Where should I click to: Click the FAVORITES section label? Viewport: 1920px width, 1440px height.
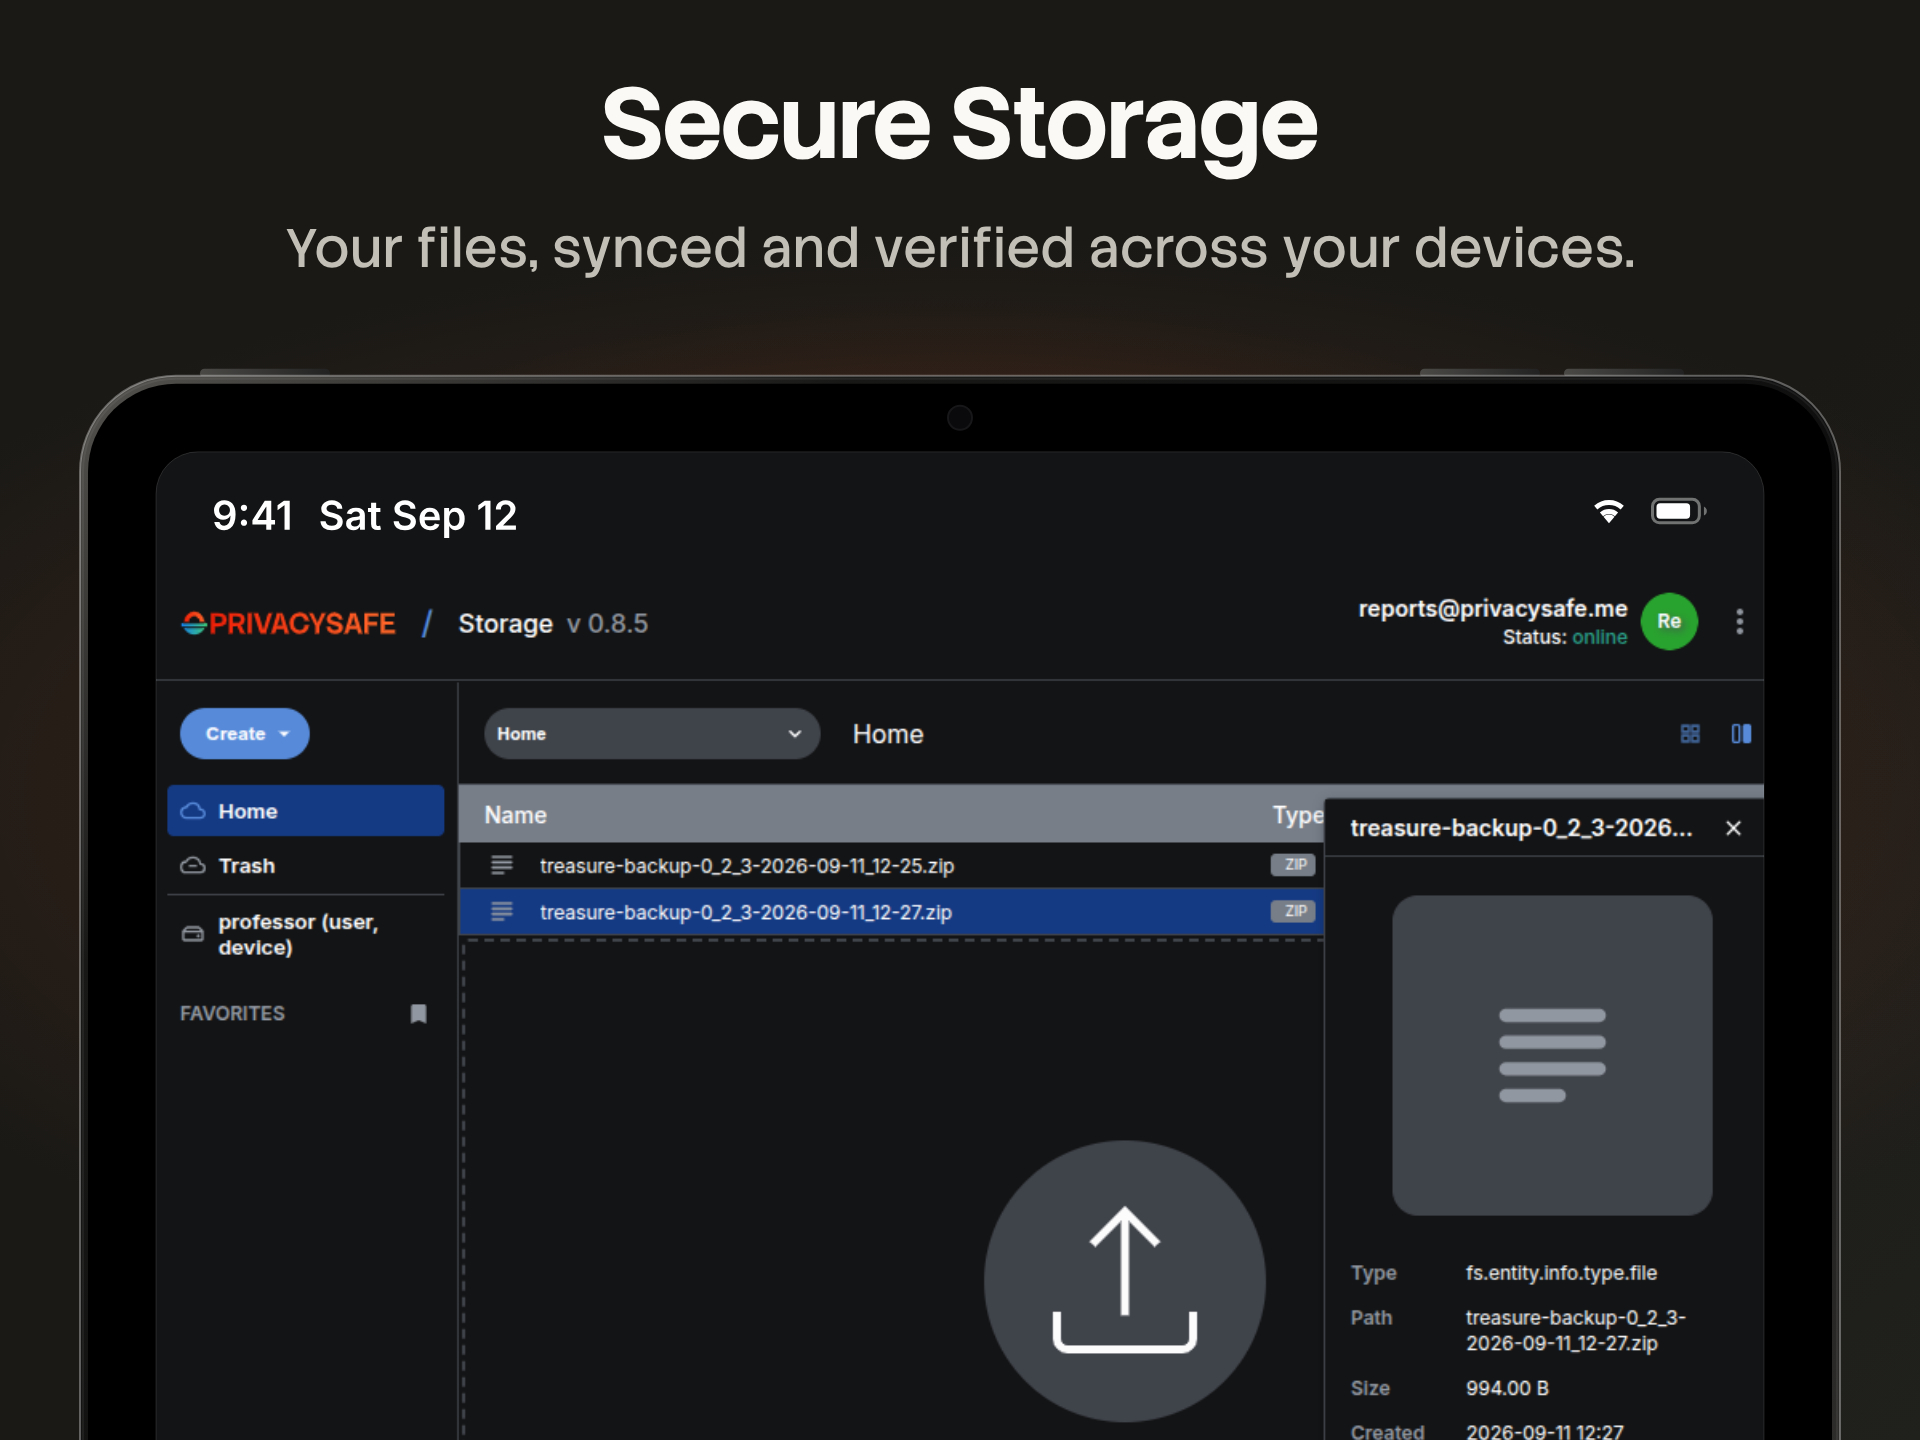point(232,1013)
